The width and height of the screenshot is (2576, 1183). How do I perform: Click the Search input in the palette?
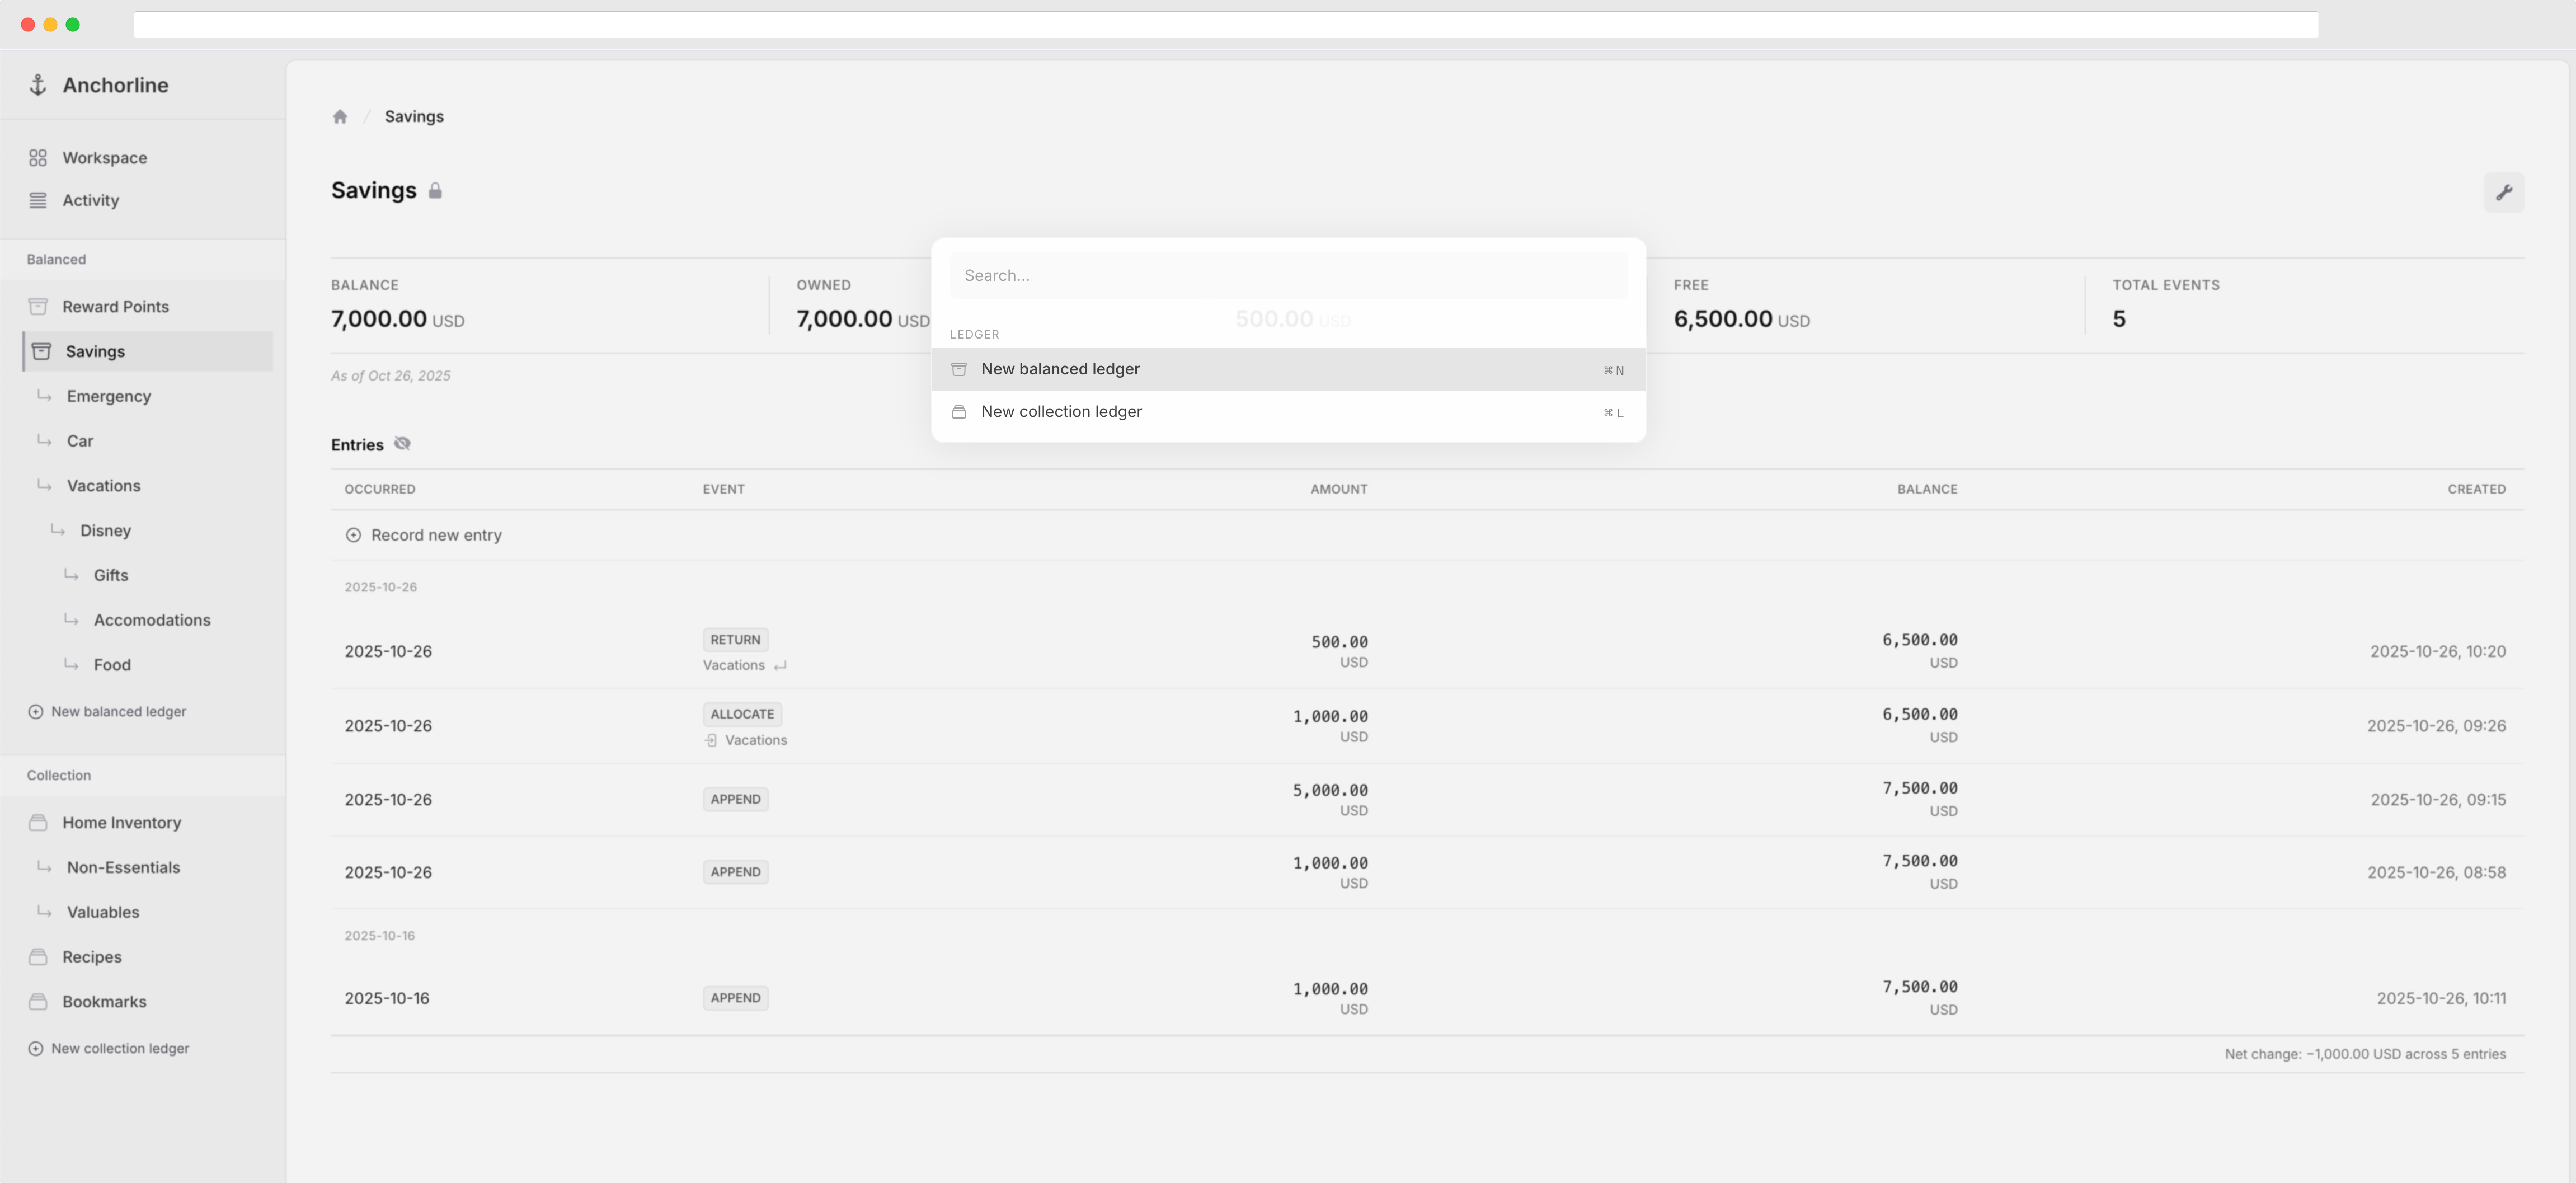pyautogui.click(x=1288, y=275)
